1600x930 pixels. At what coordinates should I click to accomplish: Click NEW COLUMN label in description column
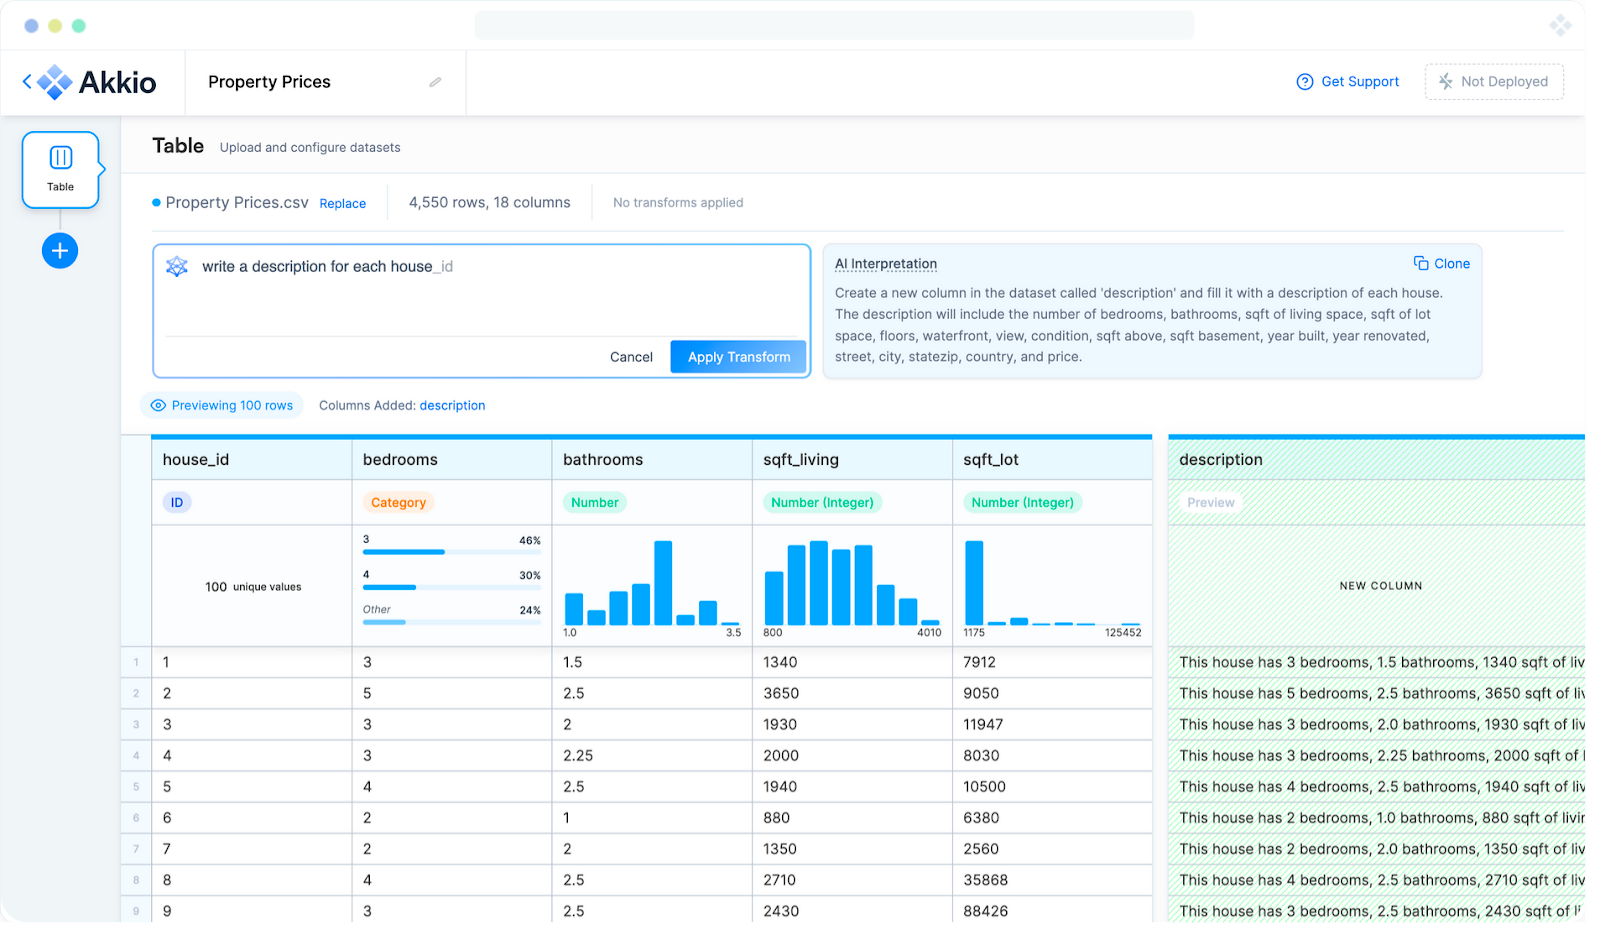(1380, 586)
